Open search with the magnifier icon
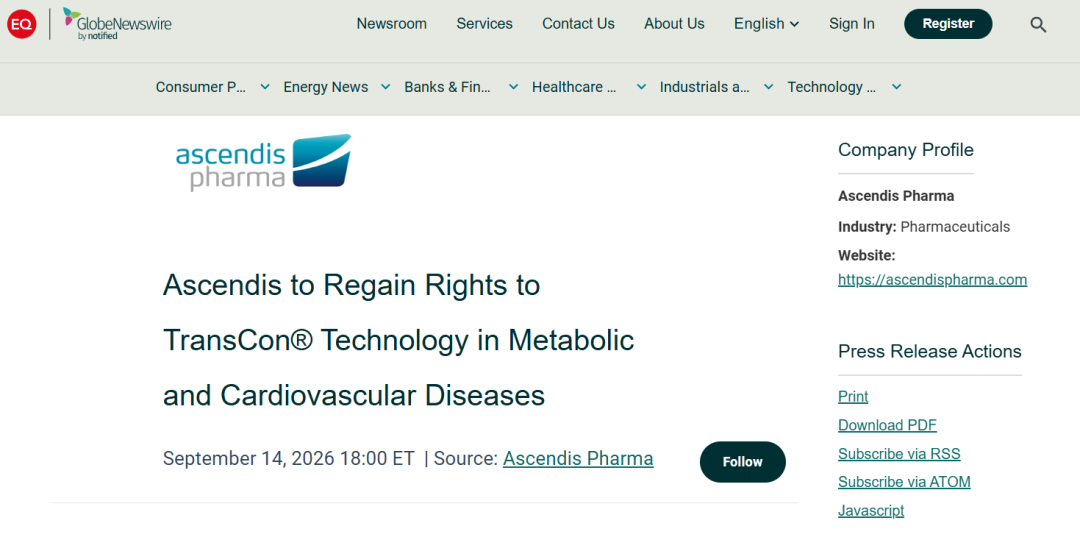Image resolution: width=1080 pixels, height=540 pixels. (1038, 25)
